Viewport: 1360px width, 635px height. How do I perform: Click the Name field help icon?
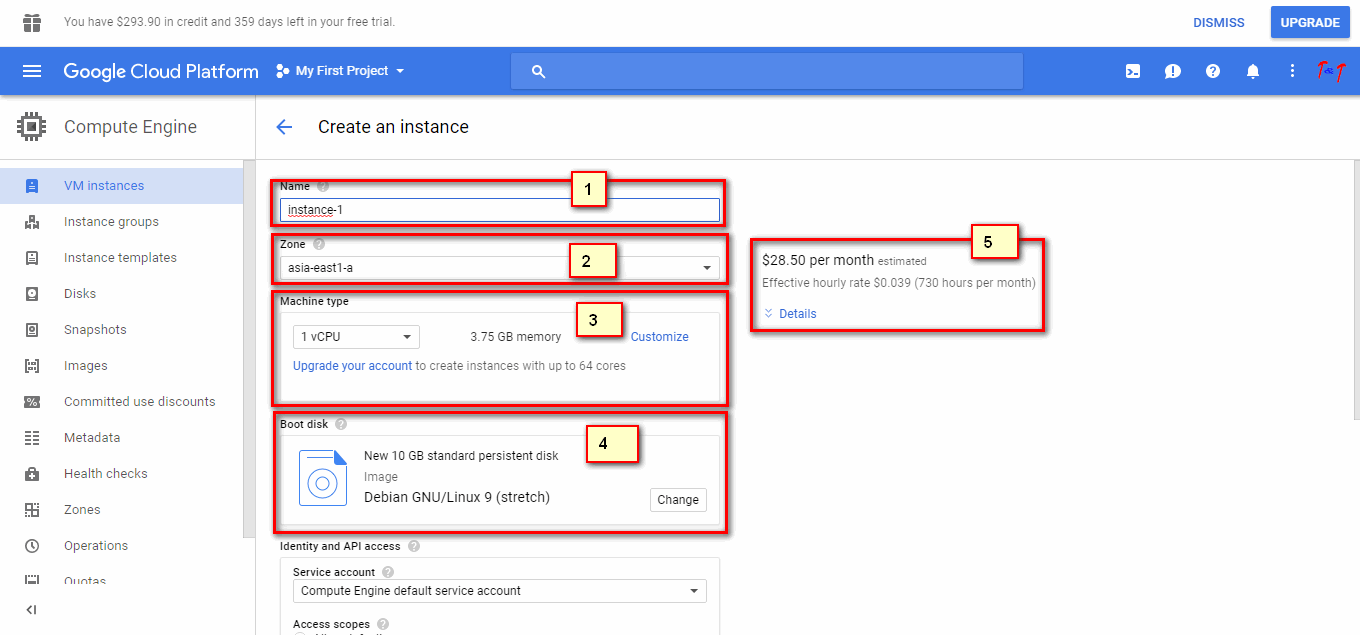click(323, 186)
